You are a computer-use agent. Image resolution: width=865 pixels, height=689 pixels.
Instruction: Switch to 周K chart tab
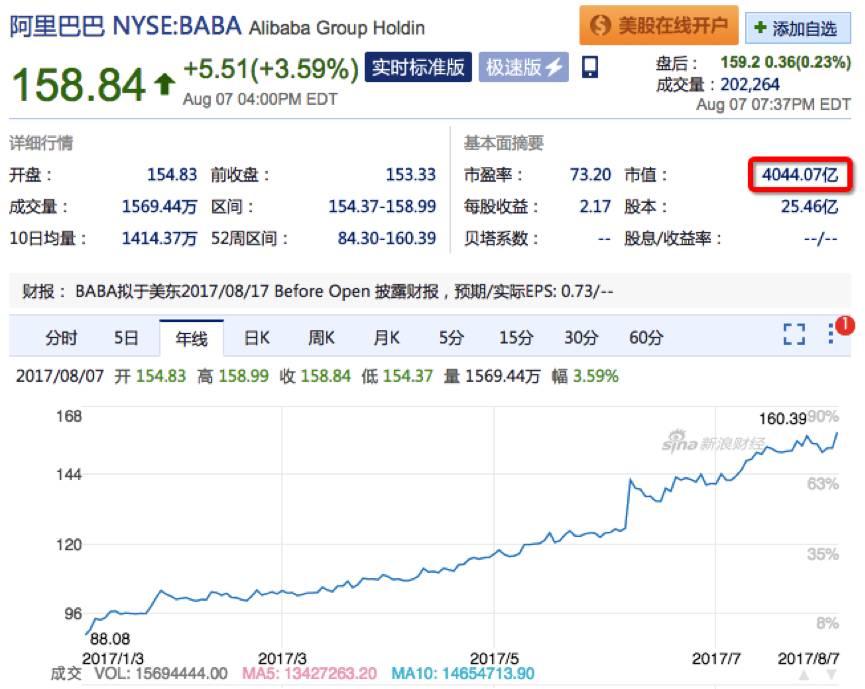click(x=321, y=337)
